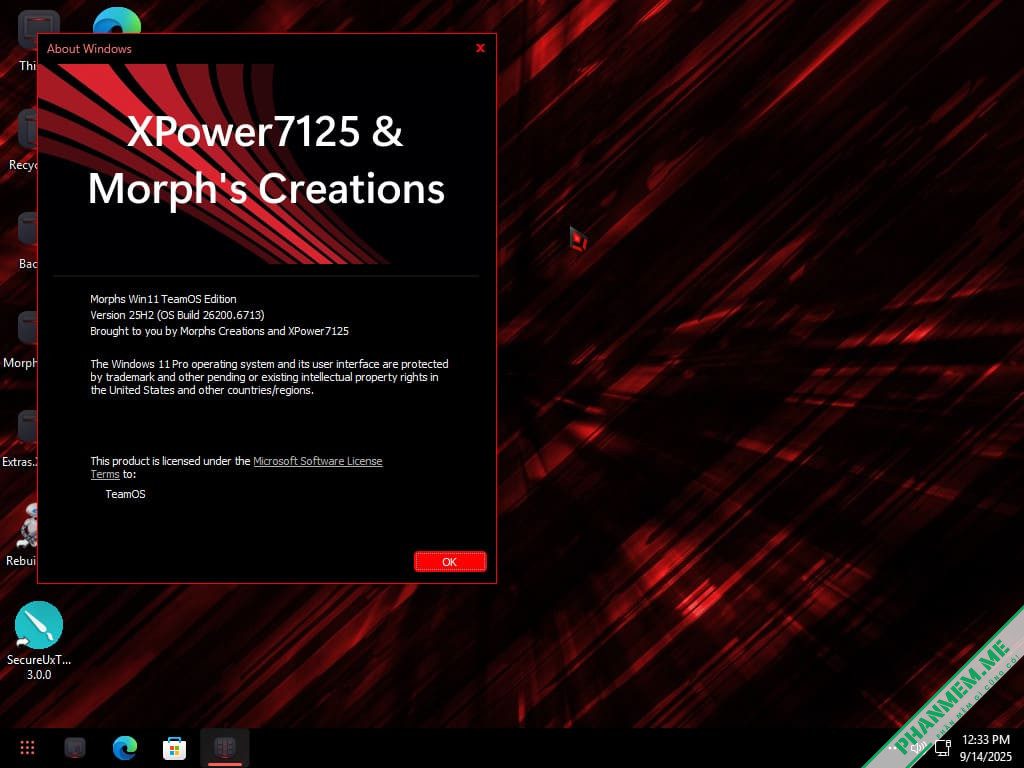Switch to the active highlighted taskbar app
Screen dimensions: 1024x768
pos(225,747)
